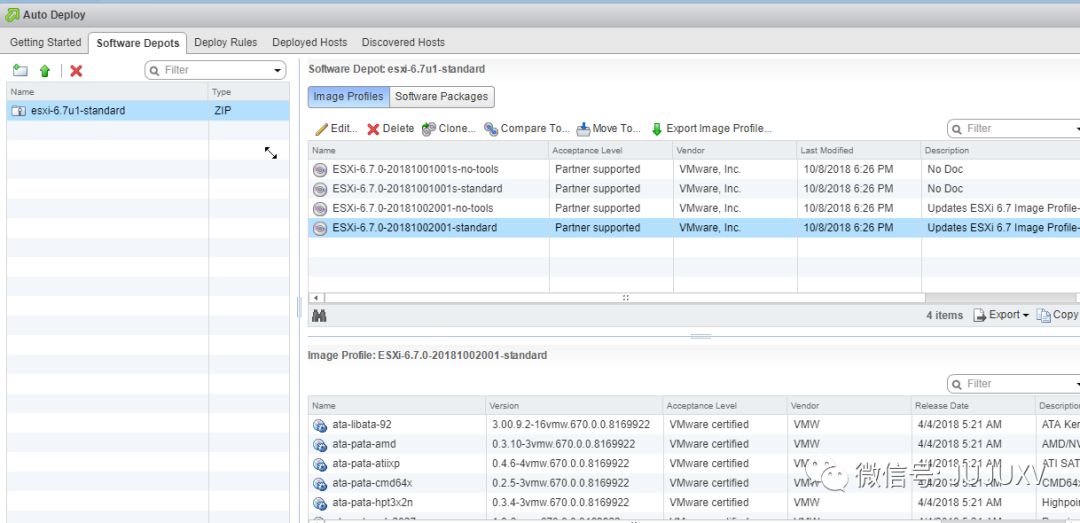Click the ESXi-6.7.0-20181001001s-standard profile icon
Screen dimensions: 1080x523
pos(320,189)
